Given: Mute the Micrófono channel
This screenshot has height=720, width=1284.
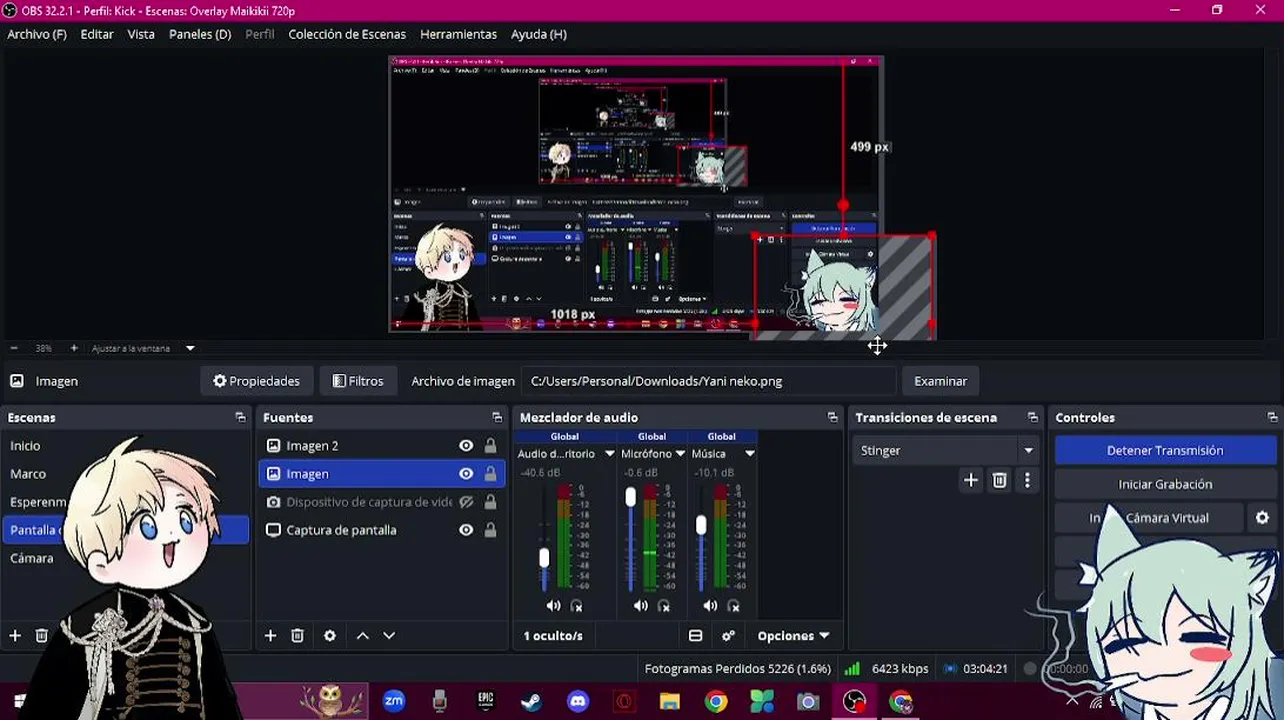Looking at the screenshot, I should coord(640,606).
